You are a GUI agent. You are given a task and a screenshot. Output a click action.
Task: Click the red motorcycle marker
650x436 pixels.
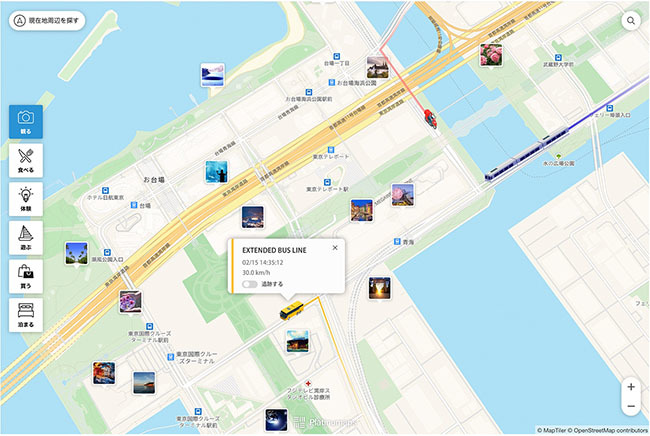coord(431,119)
